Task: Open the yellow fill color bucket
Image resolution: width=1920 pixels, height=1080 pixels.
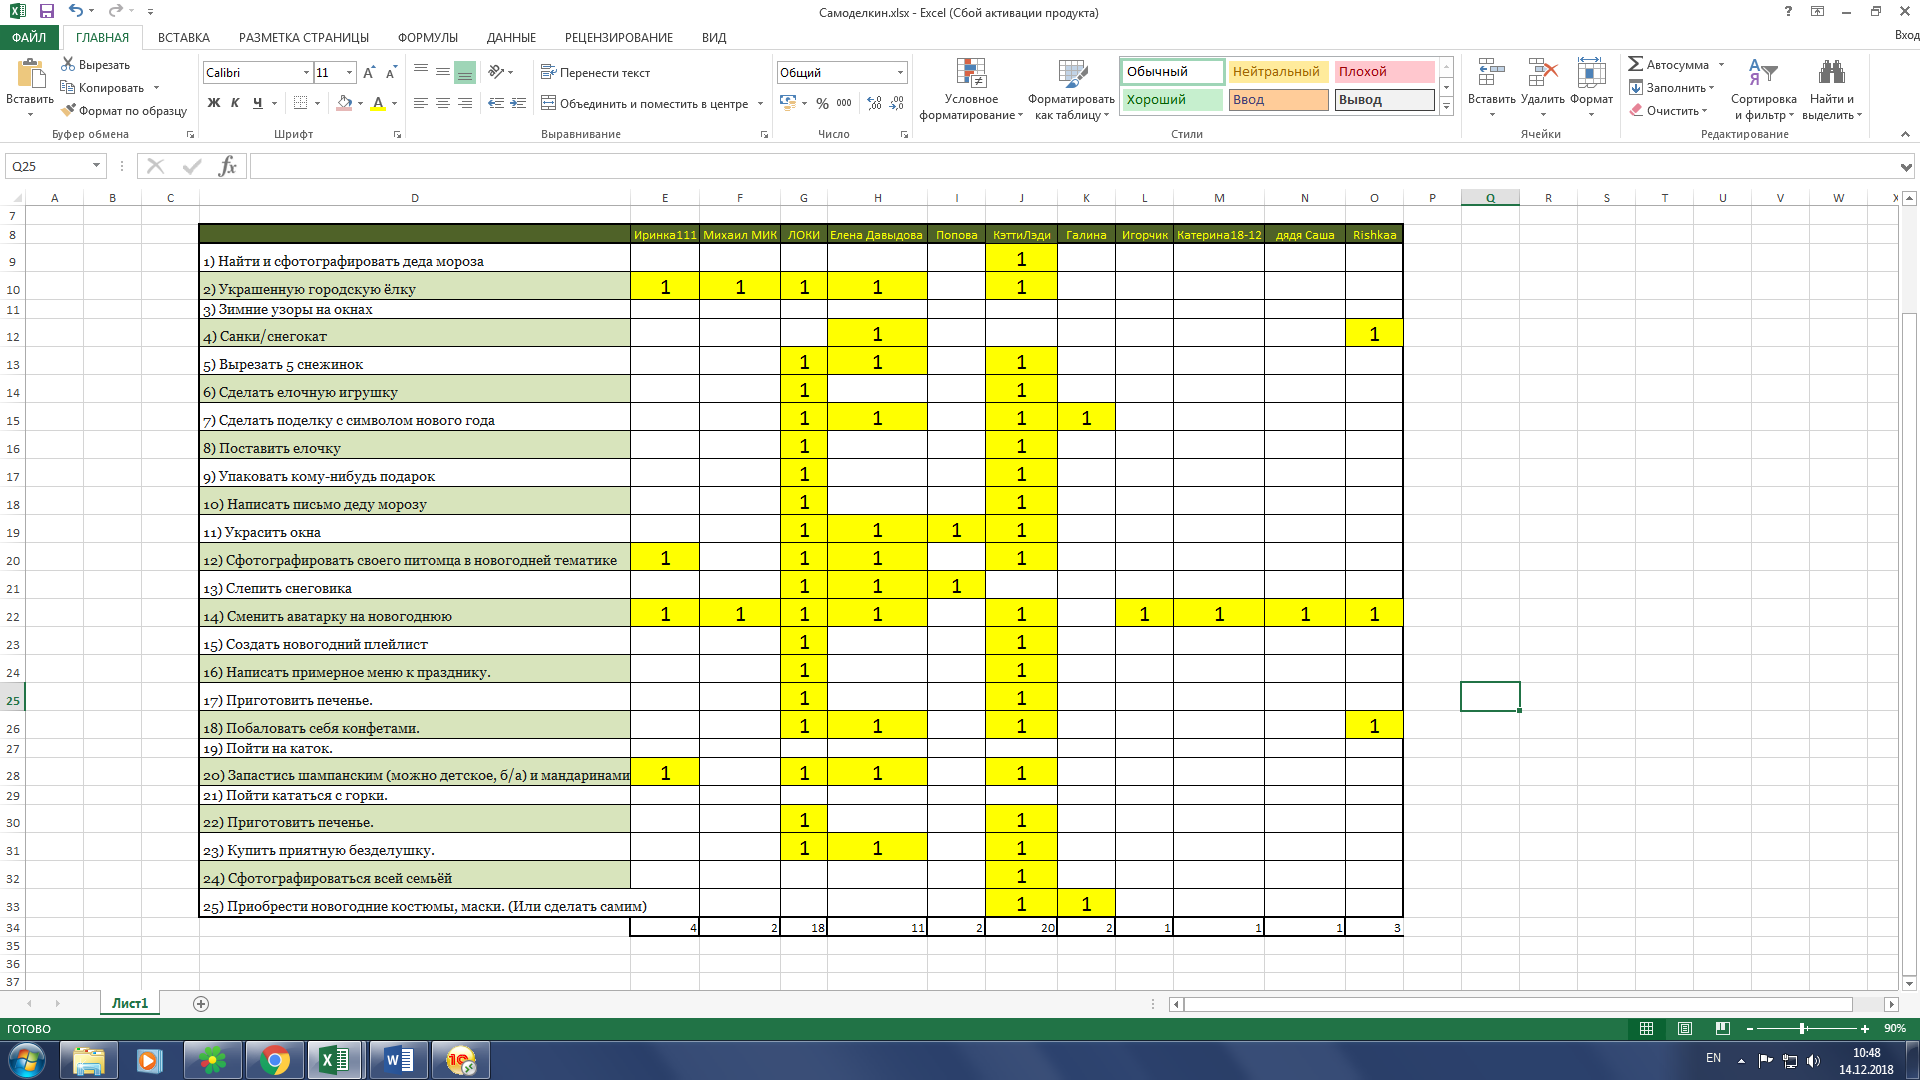Action: [x=344, y=103]
